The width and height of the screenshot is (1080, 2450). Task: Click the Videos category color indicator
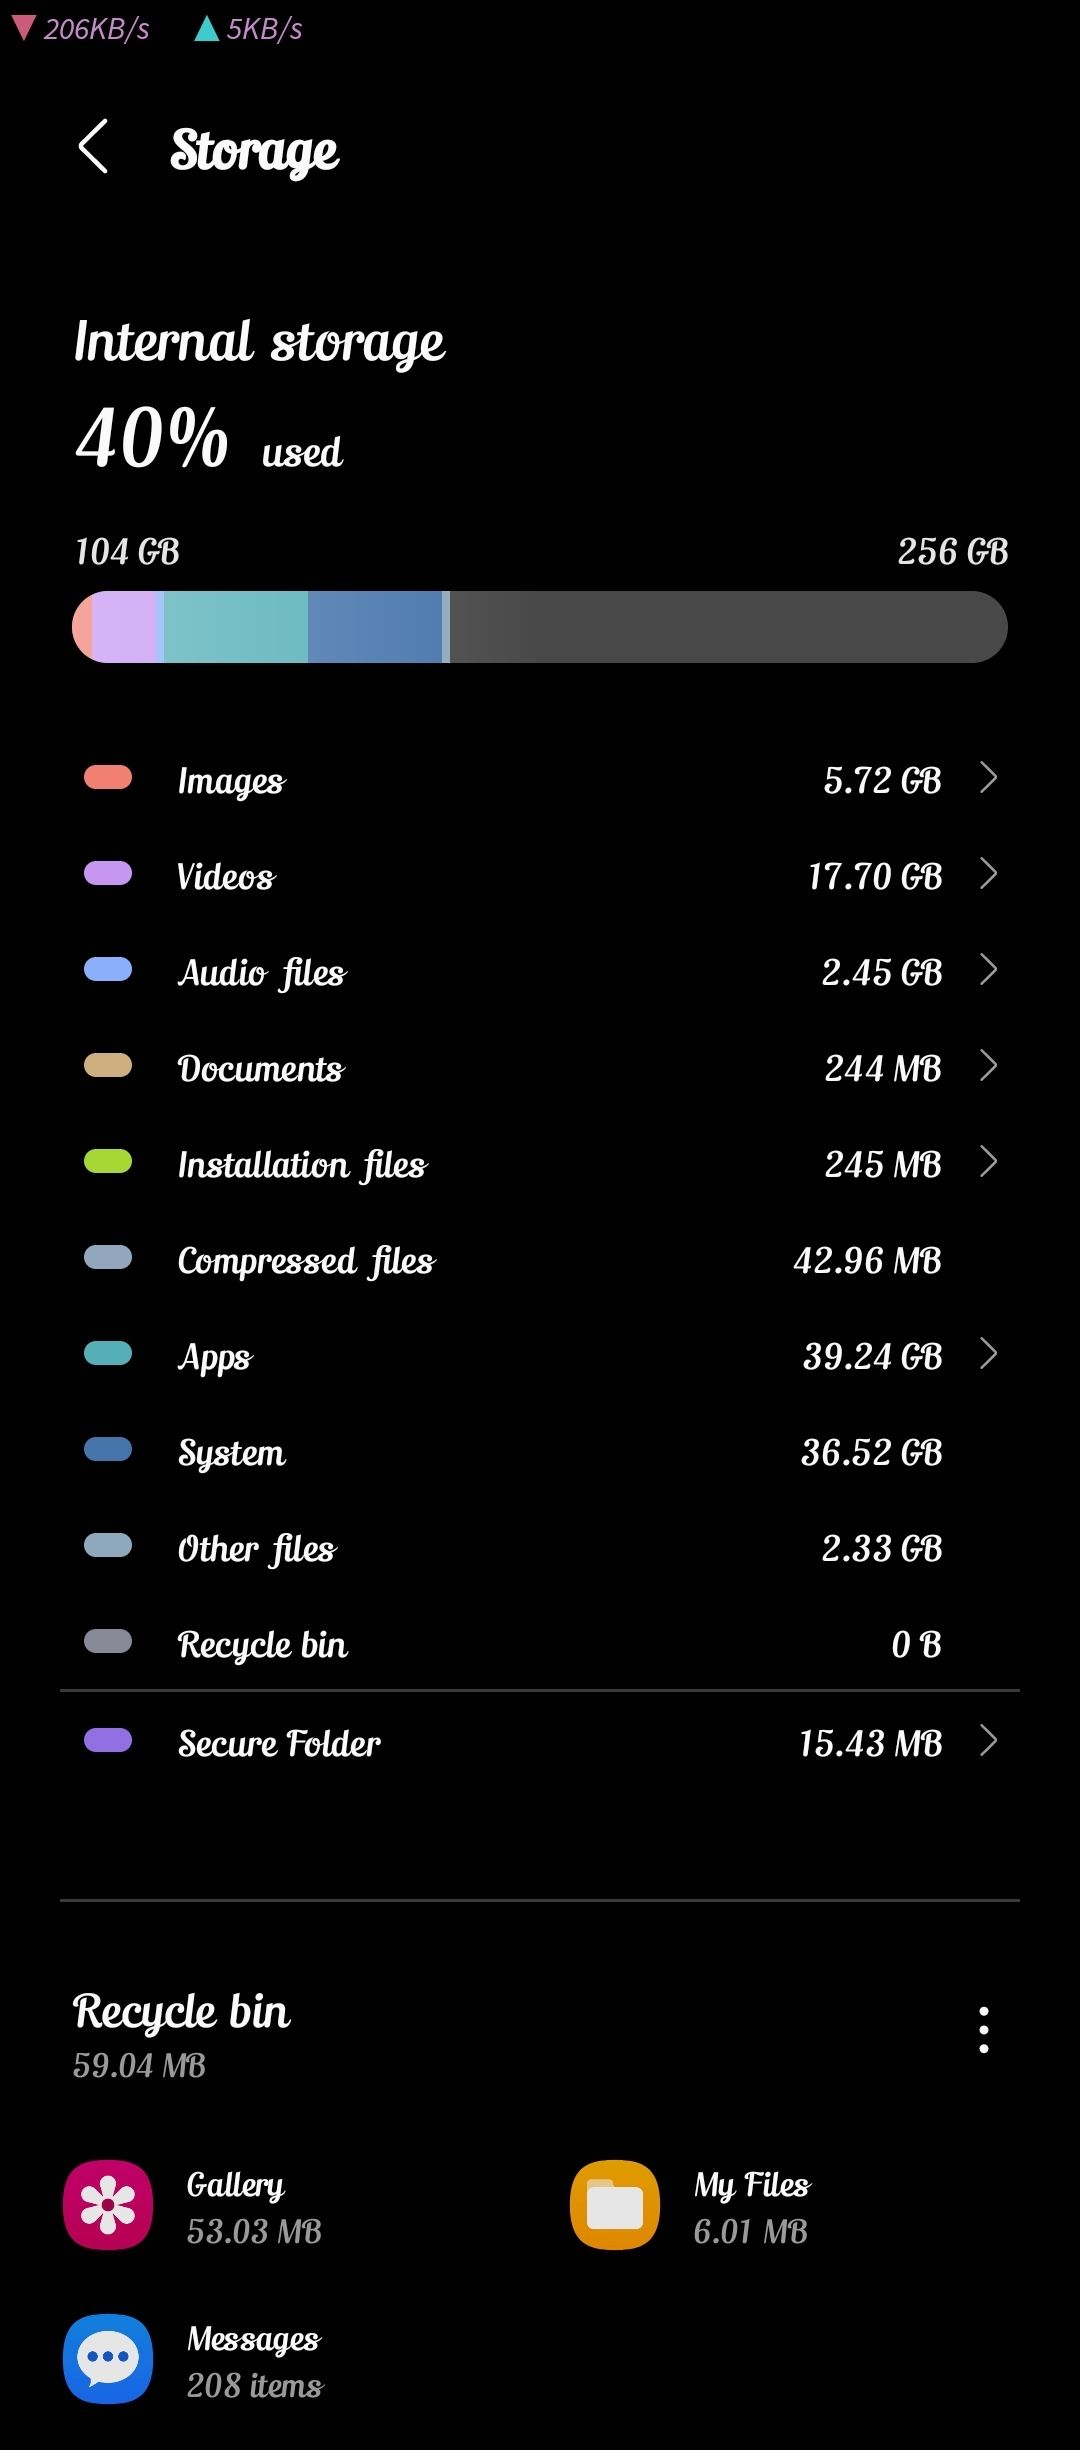[107, 874]
